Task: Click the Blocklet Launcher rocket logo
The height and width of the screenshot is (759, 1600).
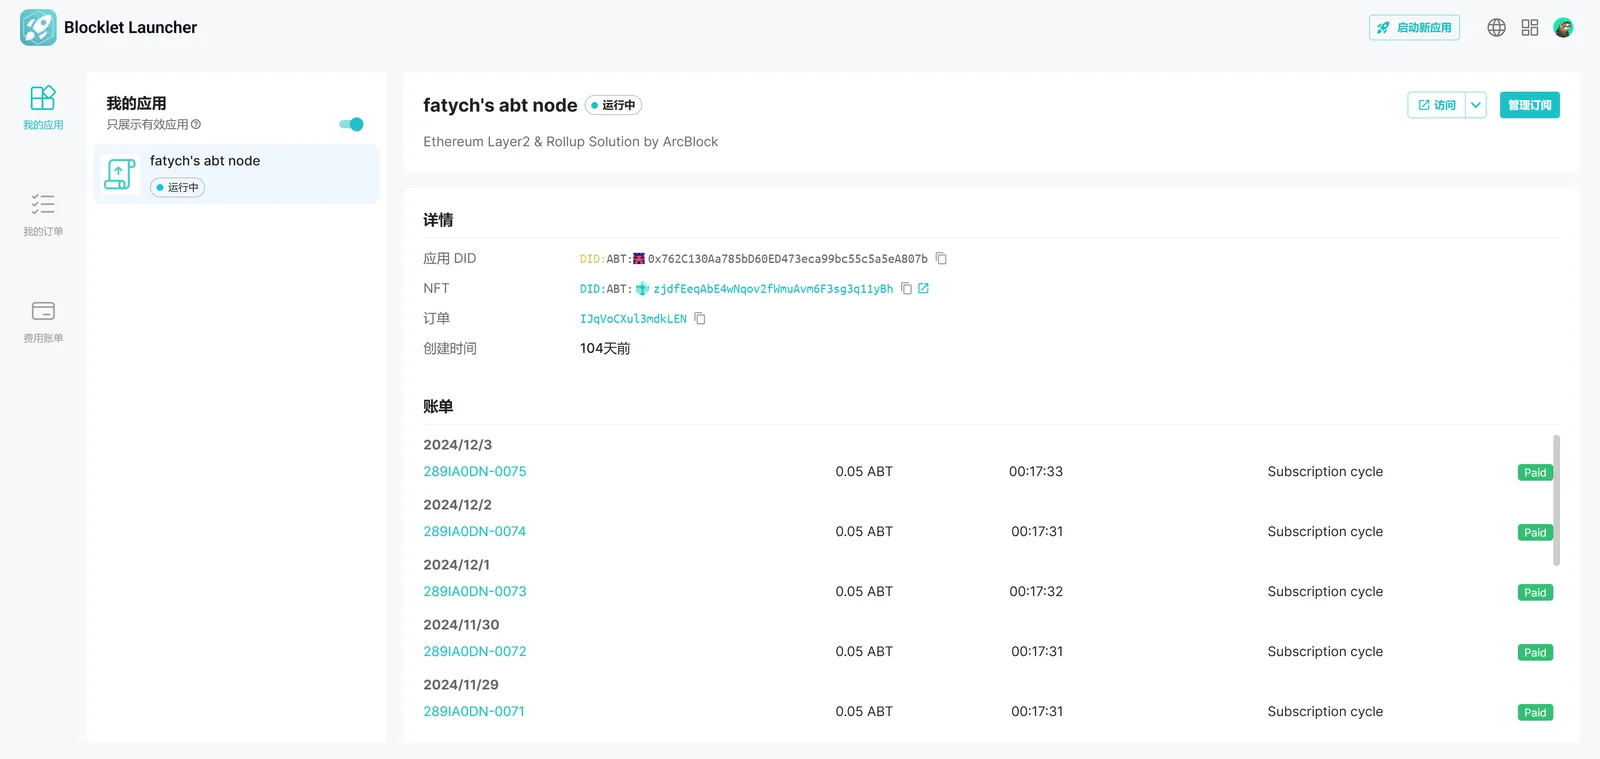Action: click(x=38, y=27)
